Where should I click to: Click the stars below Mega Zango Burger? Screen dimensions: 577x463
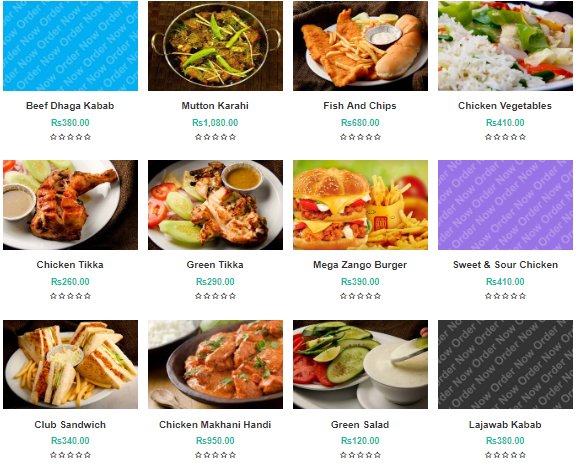coord(360,296)
